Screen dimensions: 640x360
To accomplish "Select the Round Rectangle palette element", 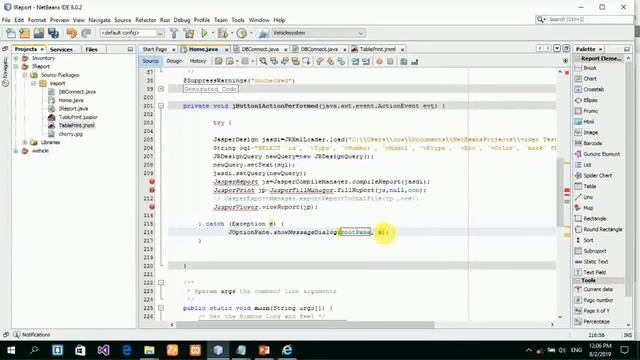I will [602, 229].
